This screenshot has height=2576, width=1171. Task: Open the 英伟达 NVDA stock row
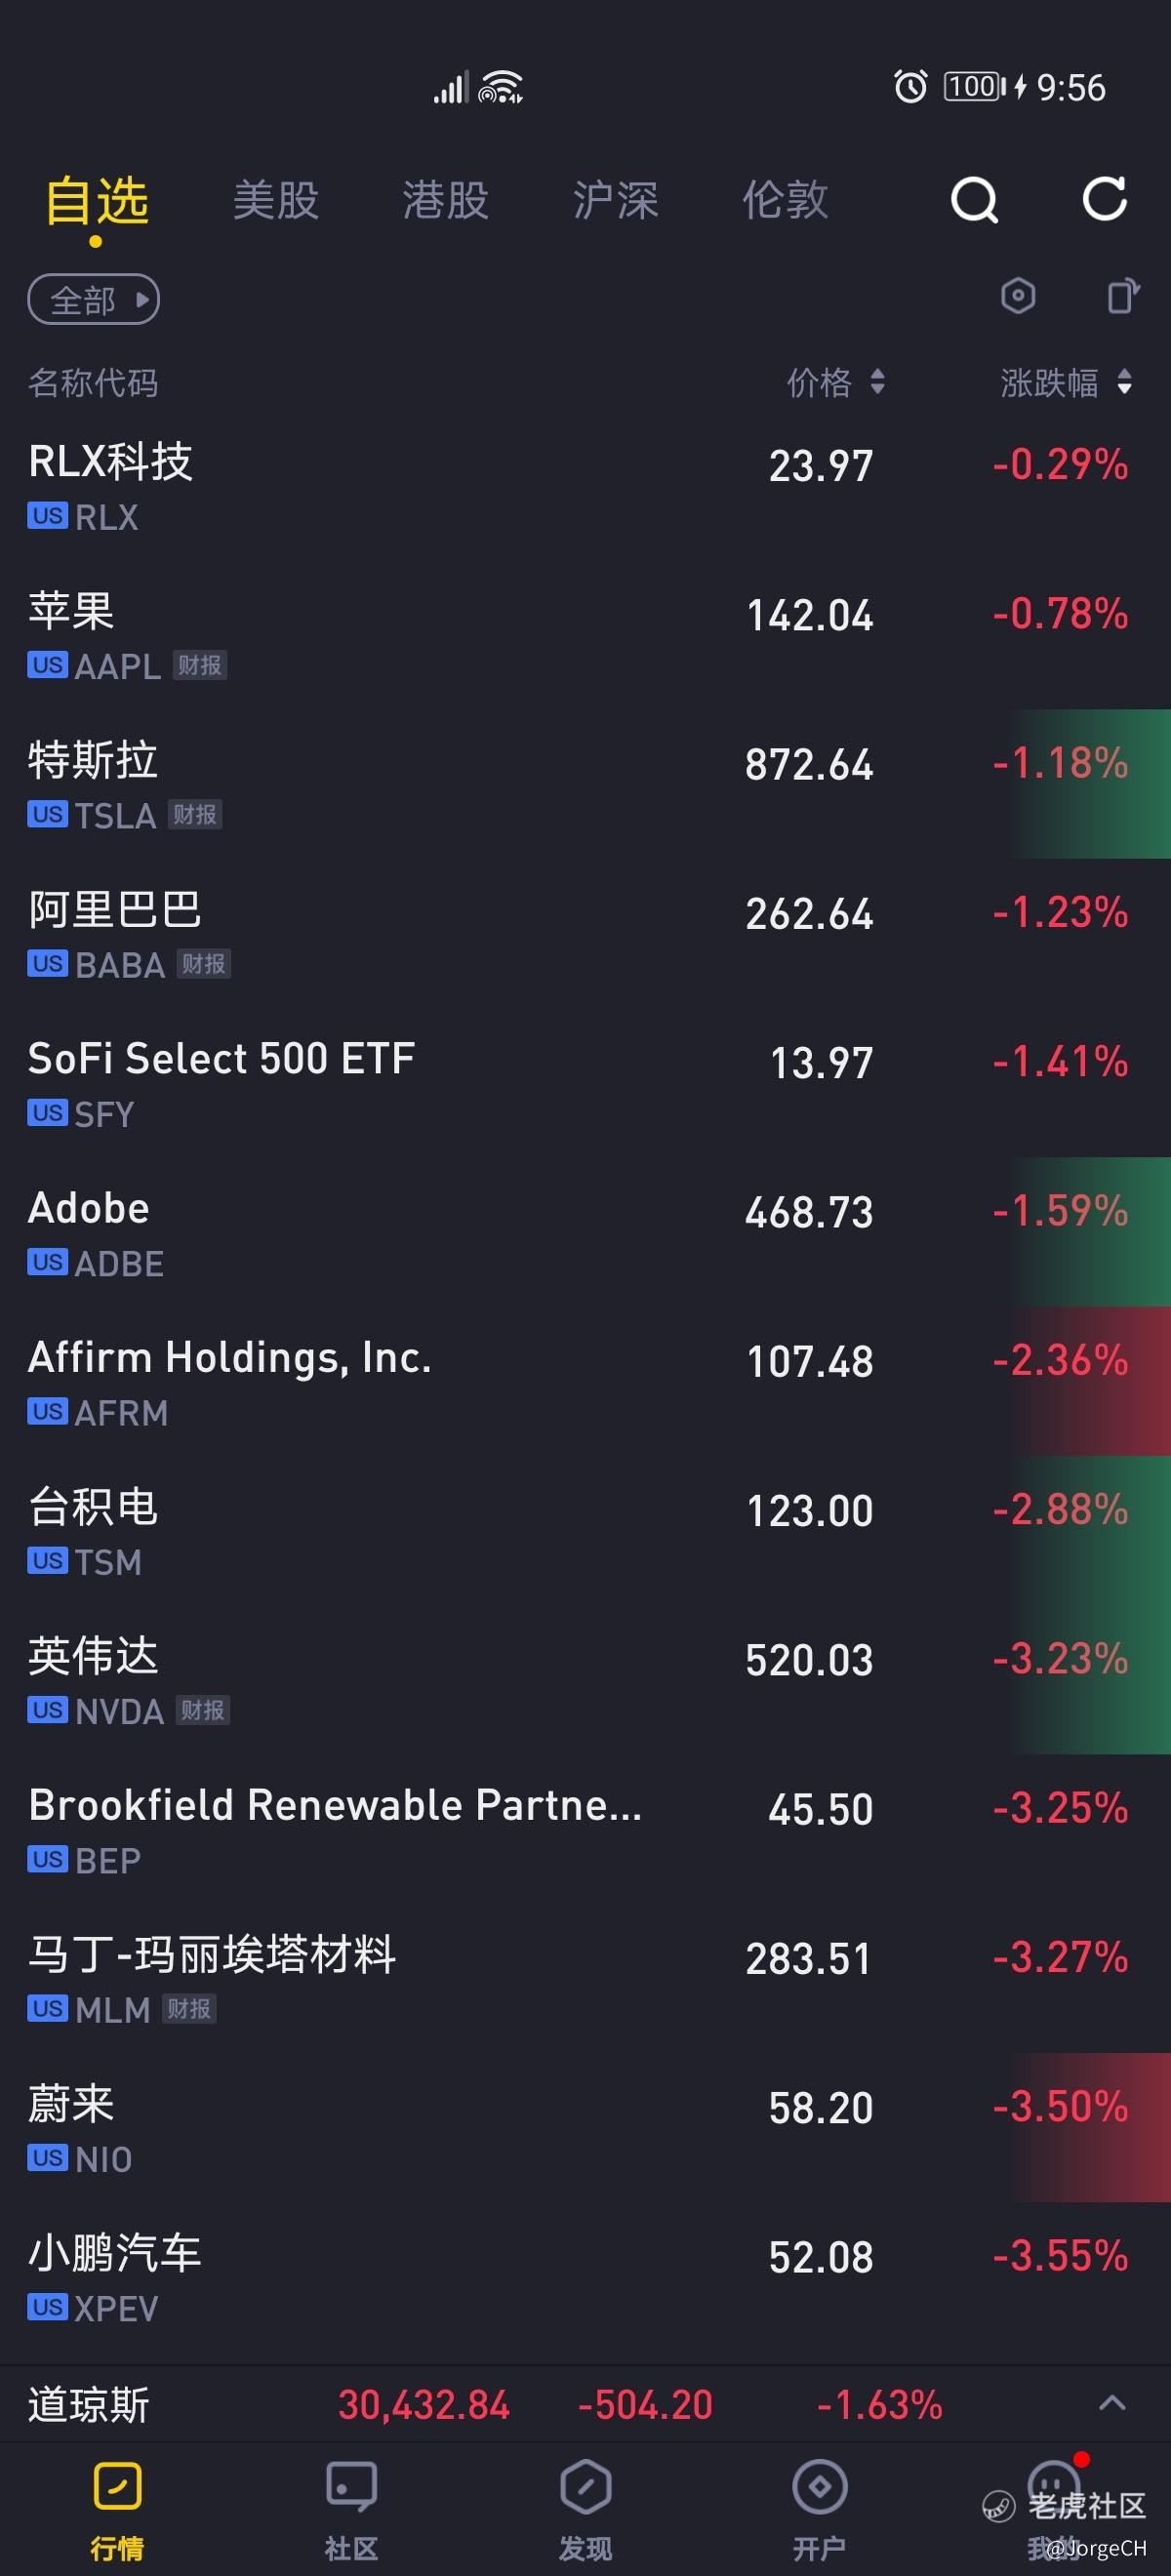pyautogui.click(x=585, y=1680)
